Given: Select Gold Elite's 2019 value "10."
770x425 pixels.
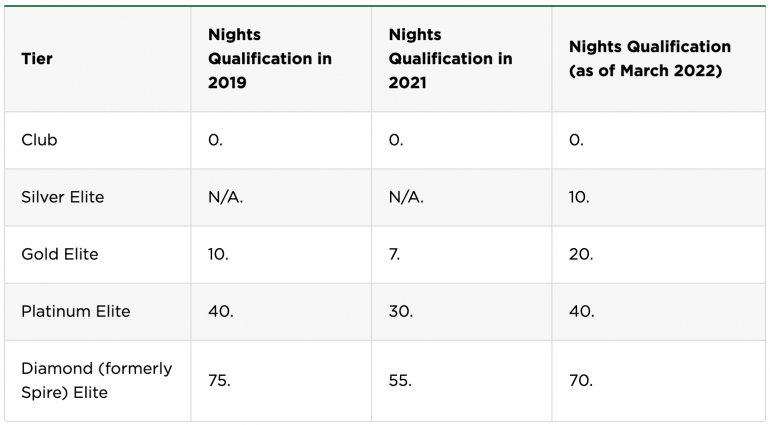Looking at the screenshot, I should [218, 254].
